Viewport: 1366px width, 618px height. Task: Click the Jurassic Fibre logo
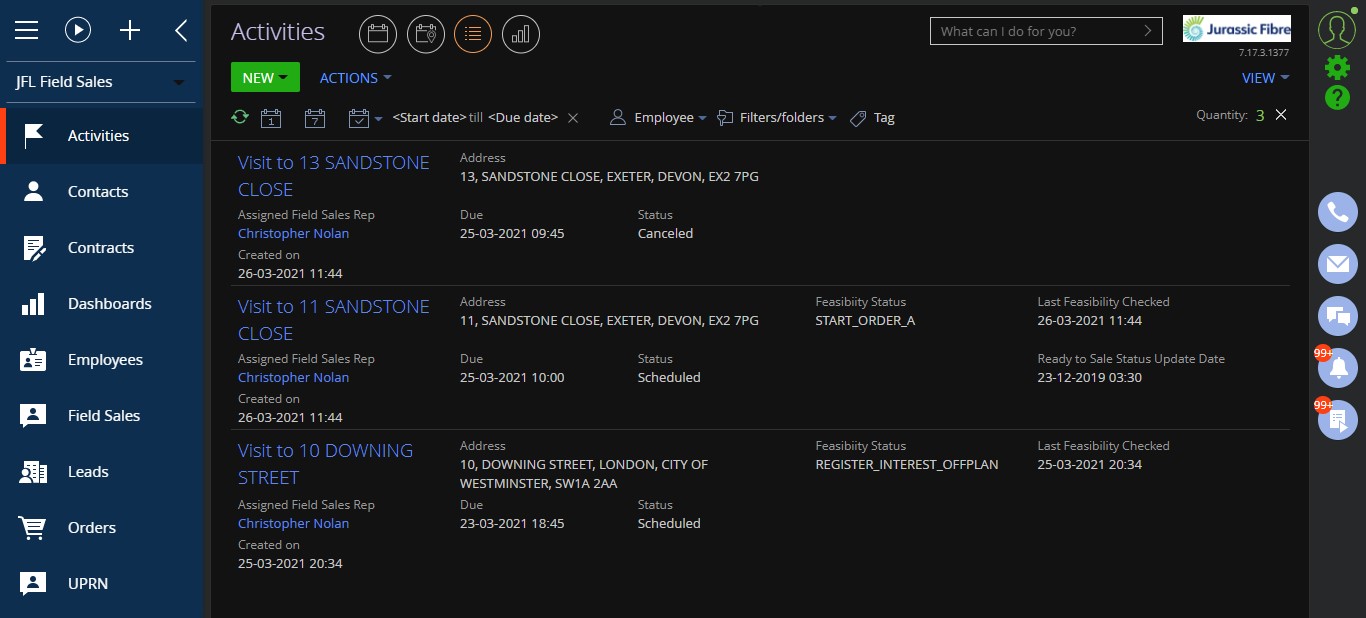point(1236,28)
